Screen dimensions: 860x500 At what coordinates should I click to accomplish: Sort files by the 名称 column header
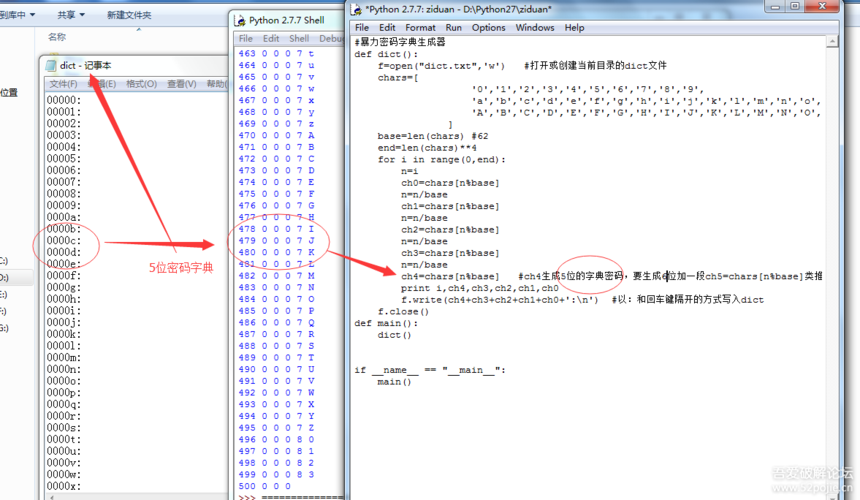[57, 37]
